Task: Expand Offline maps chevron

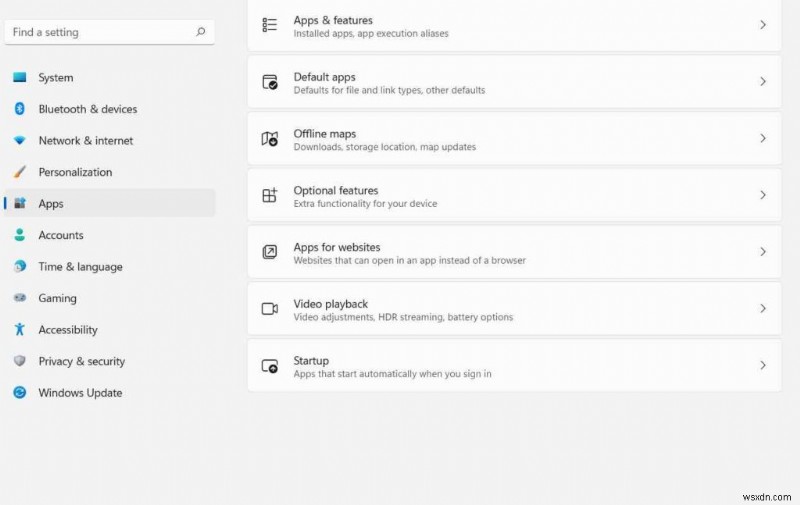Action: click(x=763, y=138)
